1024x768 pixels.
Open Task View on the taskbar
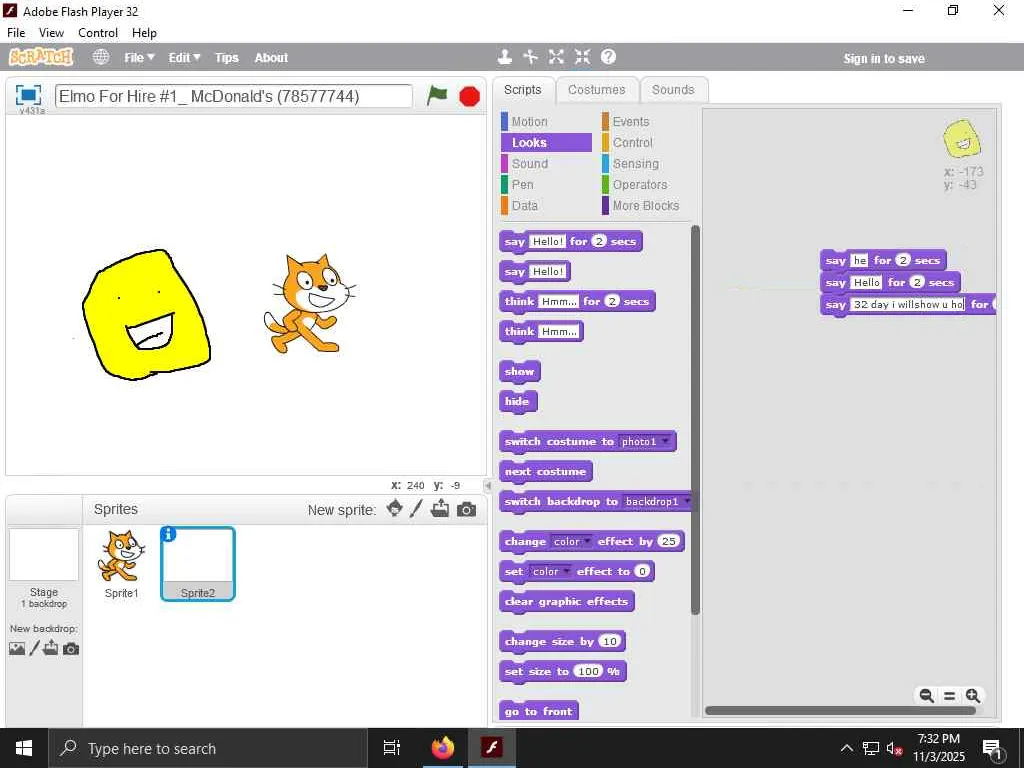tap(391, 748)
